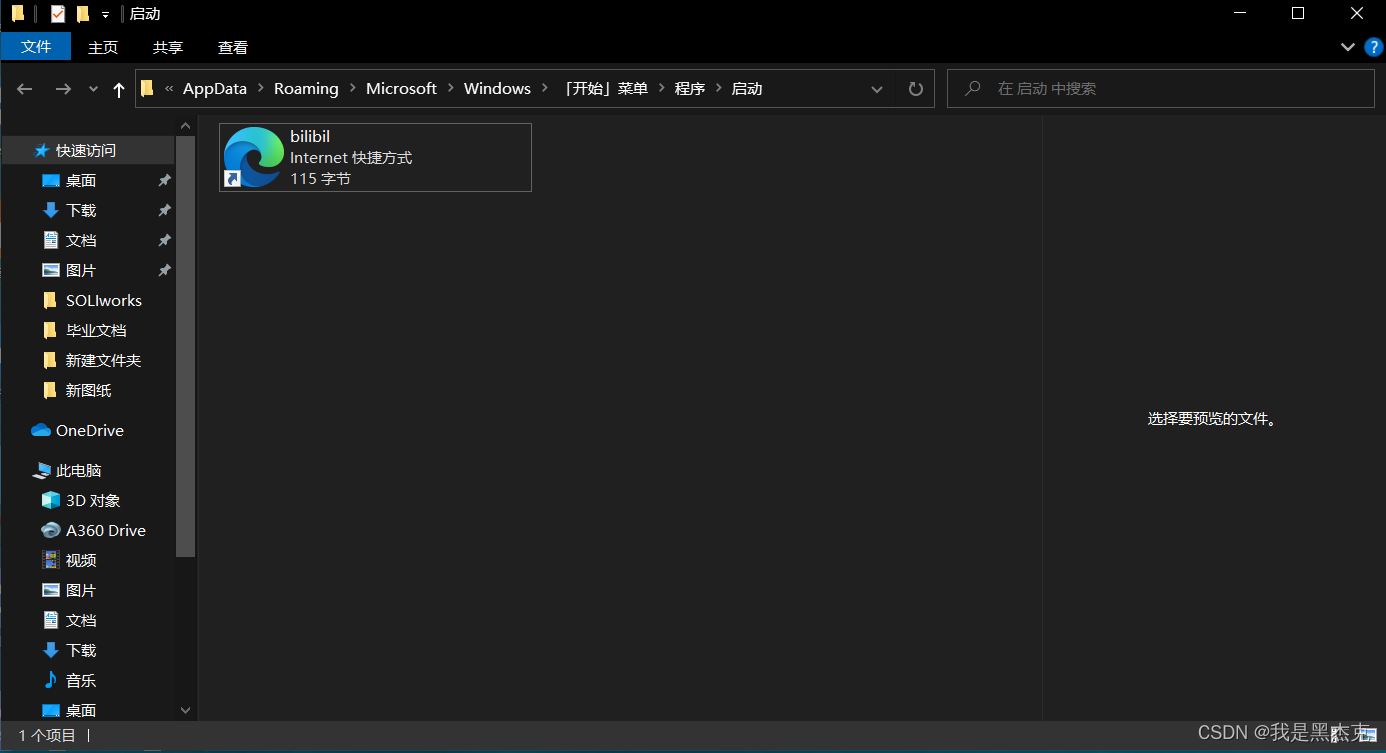Select 启动 in the address breadcrumb
This screenshot has height=753, width=1386.
747,88
